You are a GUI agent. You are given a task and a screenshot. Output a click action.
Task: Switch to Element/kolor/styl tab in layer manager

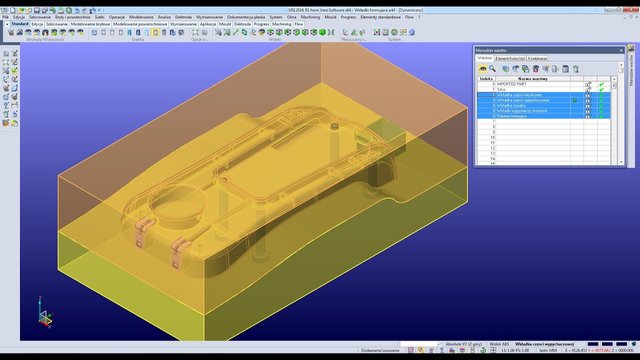pyautogui.click(x=510, y=59)
